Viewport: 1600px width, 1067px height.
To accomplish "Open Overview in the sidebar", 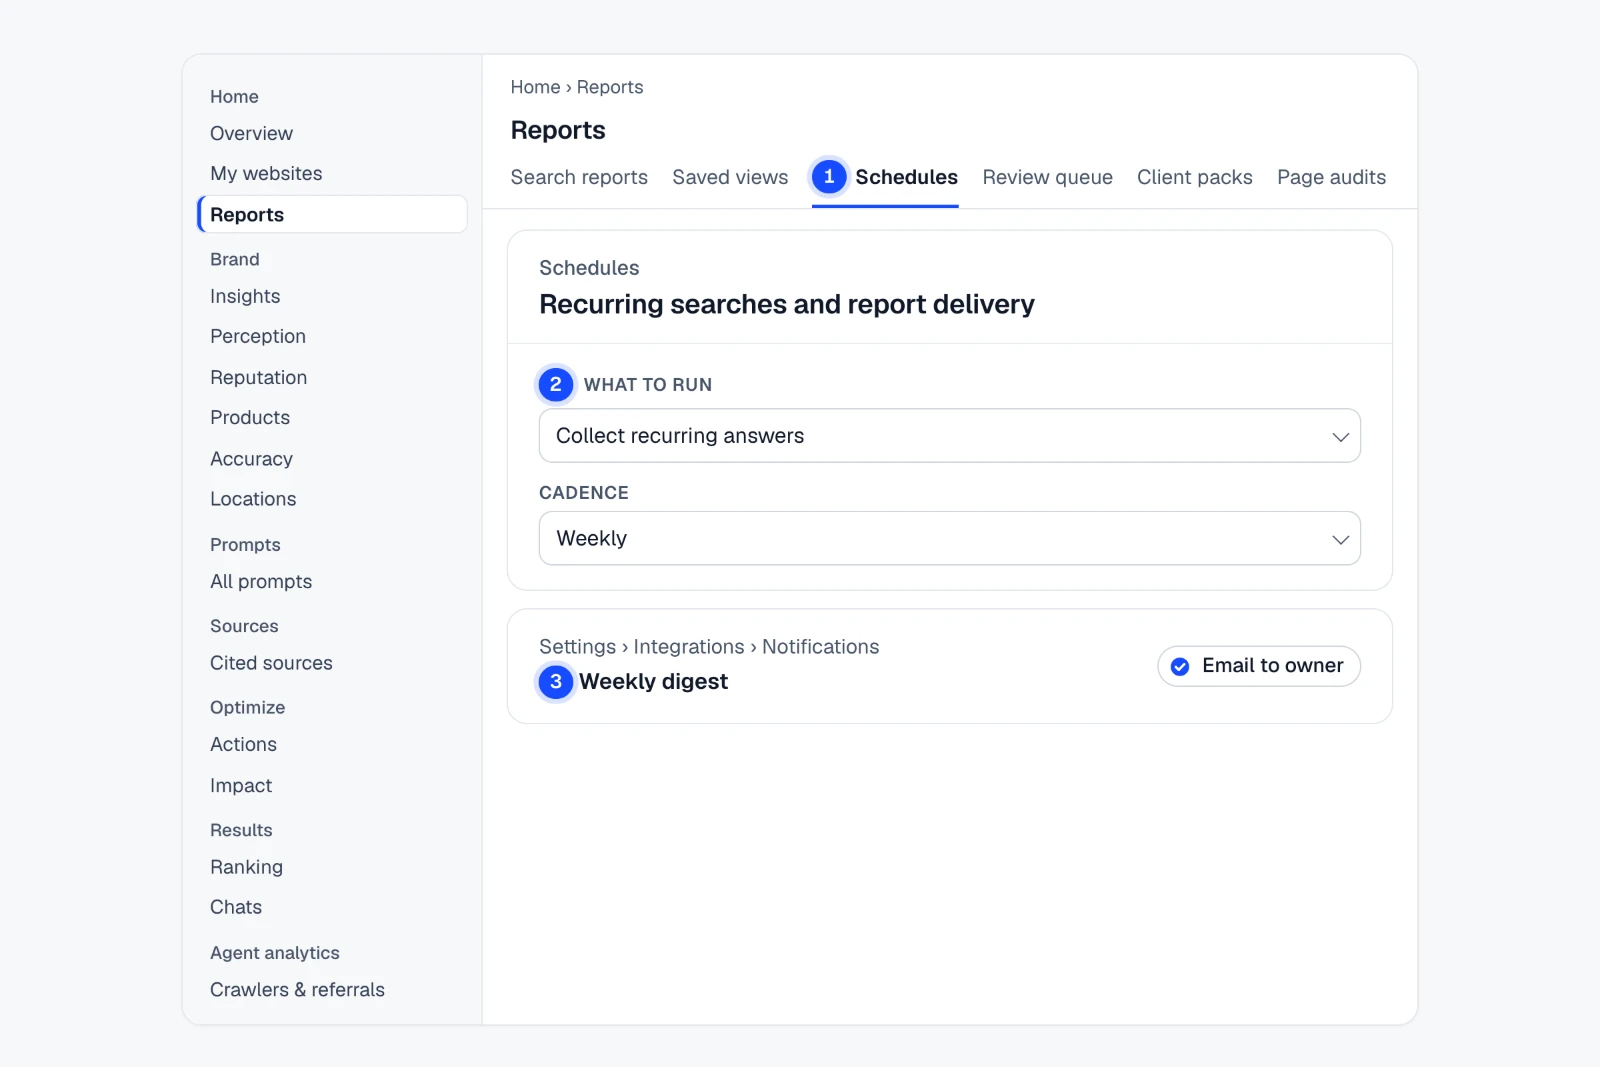I will [251, 134].
